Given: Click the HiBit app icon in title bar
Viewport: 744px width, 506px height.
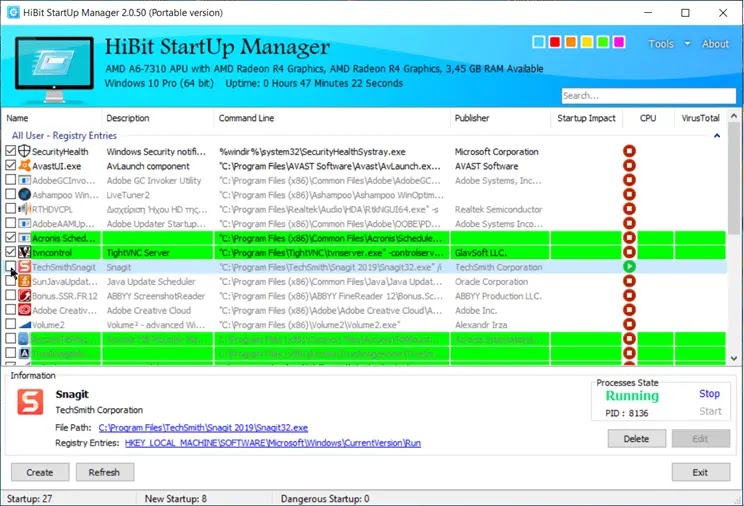Looking at the screenshot, I should [x=13, y=12].
